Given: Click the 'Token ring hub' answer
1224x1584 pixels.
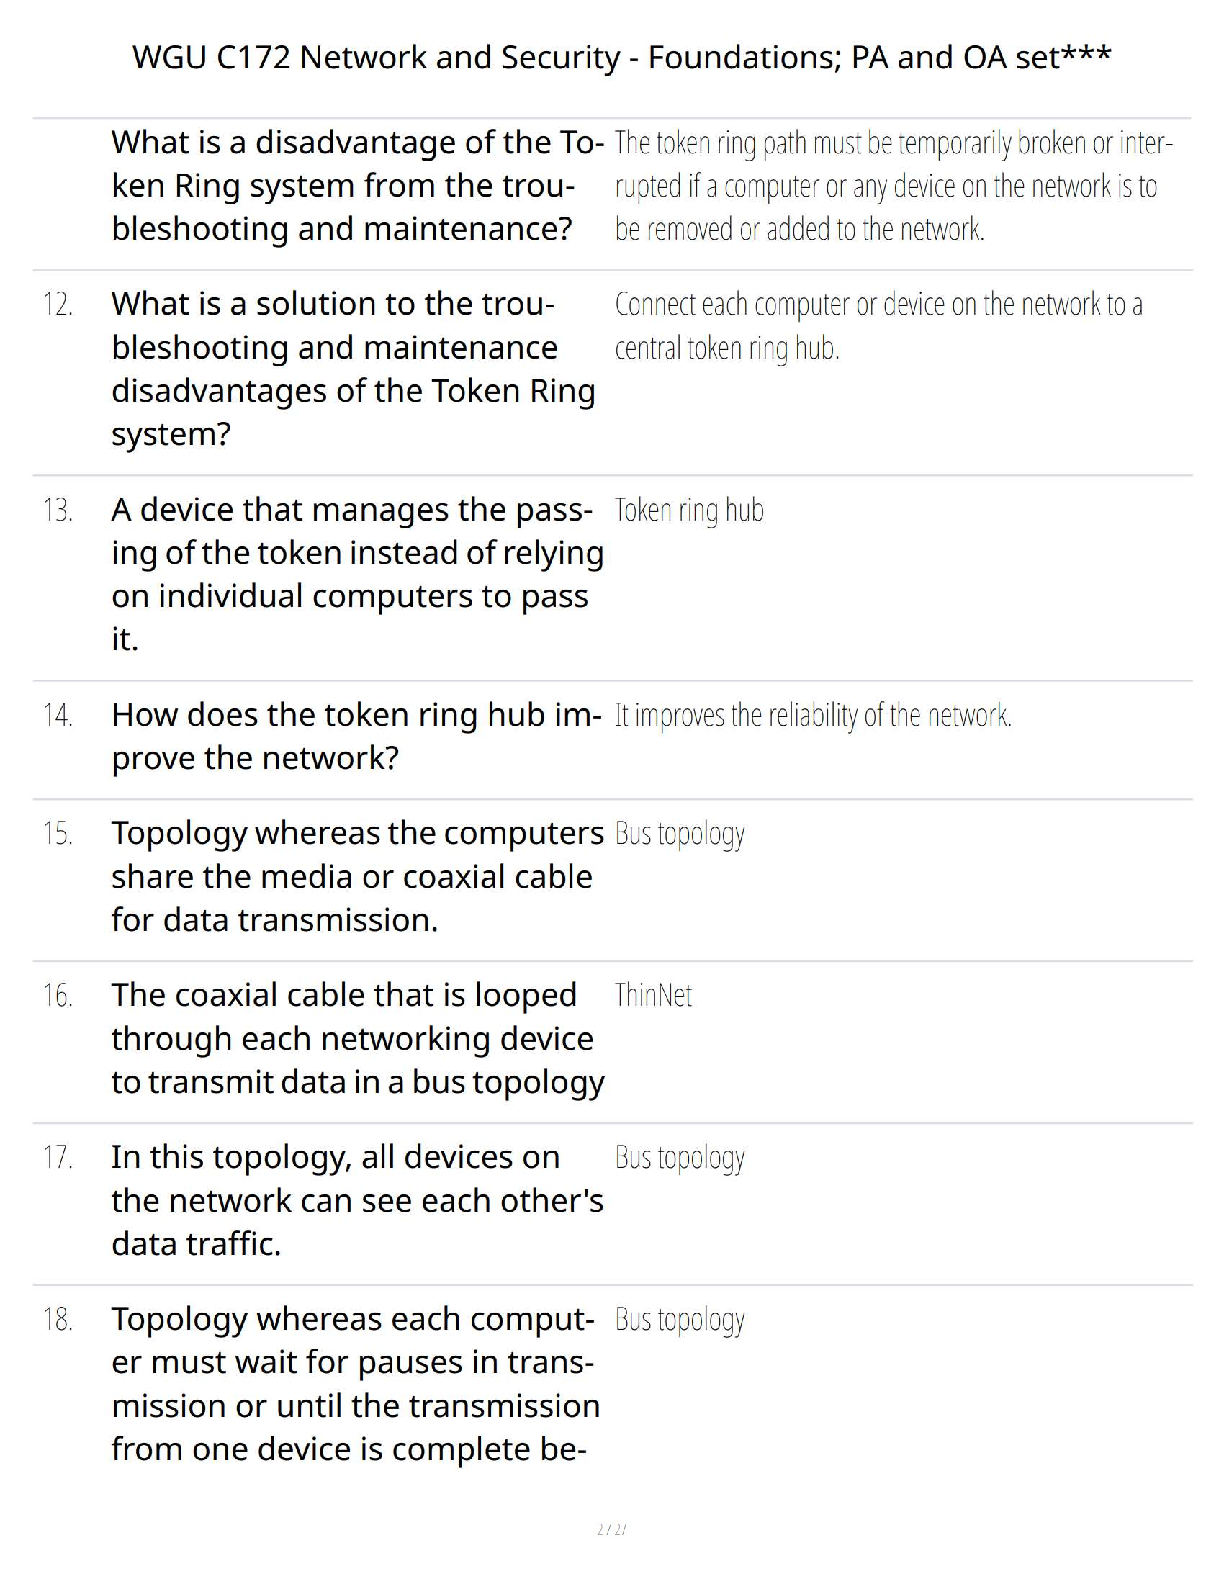Looking at the screenshot, I should point(689,511).
